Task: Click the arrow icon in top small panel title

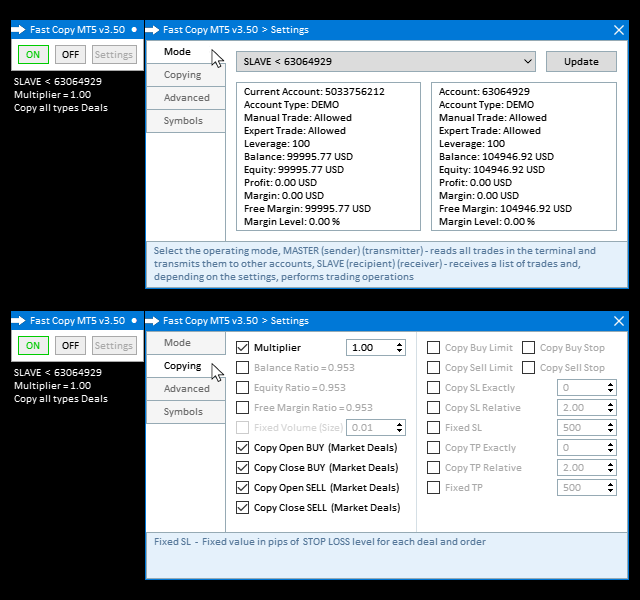Action: (x=18, y=30)
